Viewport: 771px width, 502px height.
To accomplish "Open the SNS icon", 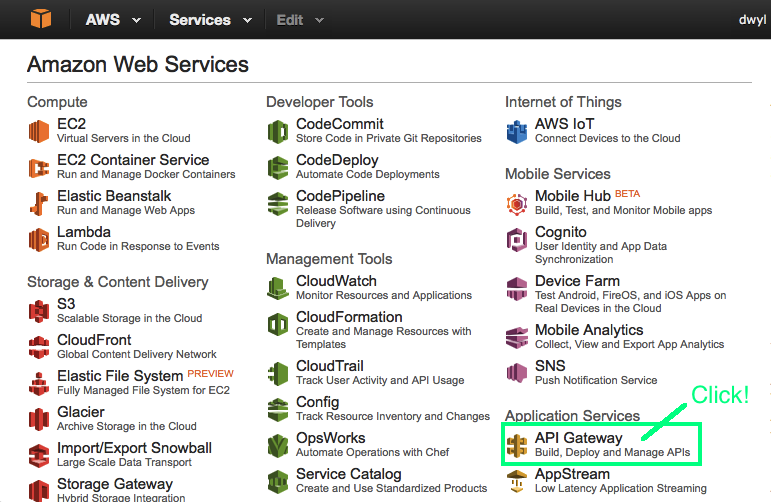I will [517, 373].
